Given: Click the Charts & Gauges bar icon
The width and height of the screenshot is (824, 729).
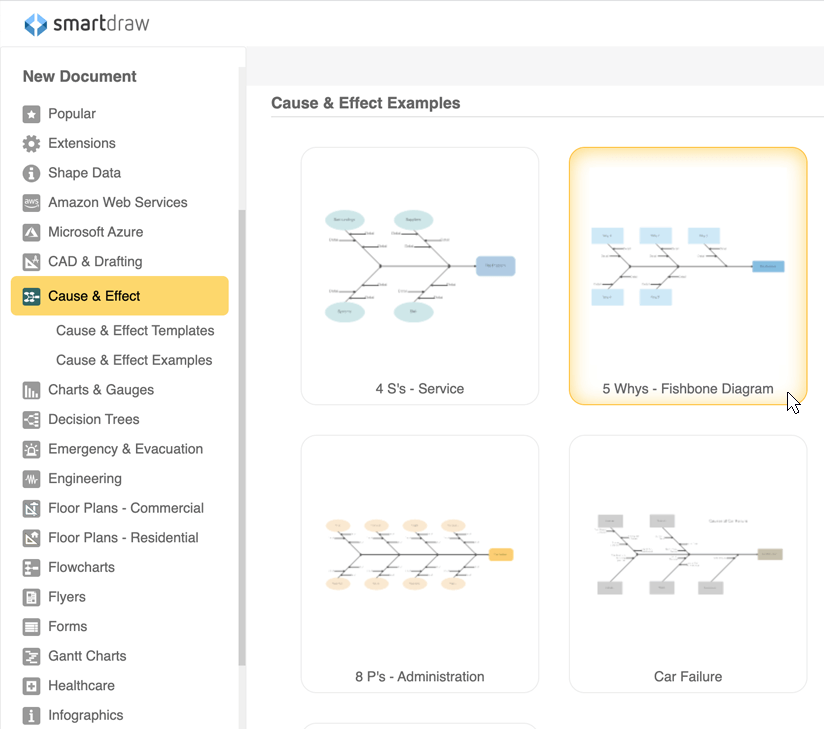Looking at the screenshot, I should 32,390.
